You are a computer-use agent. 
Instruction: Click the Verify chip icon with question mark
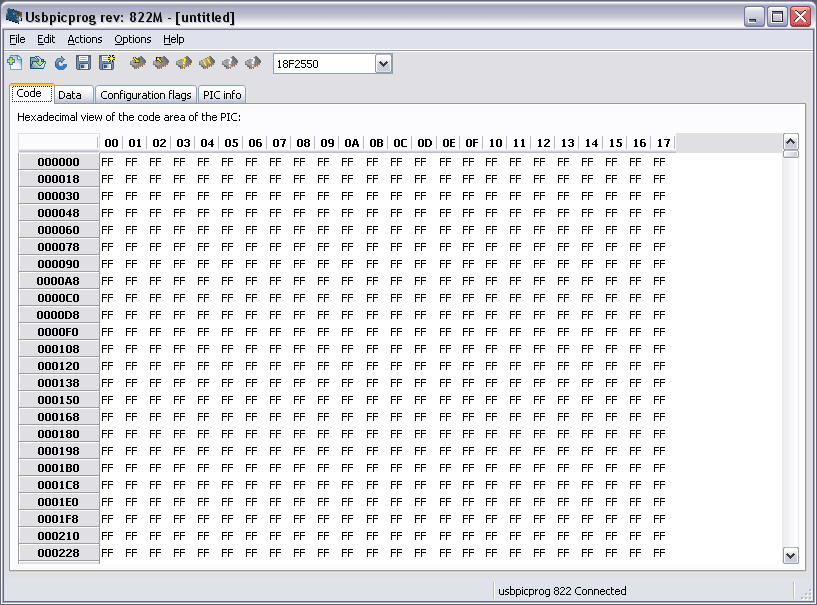pos(184,64)
